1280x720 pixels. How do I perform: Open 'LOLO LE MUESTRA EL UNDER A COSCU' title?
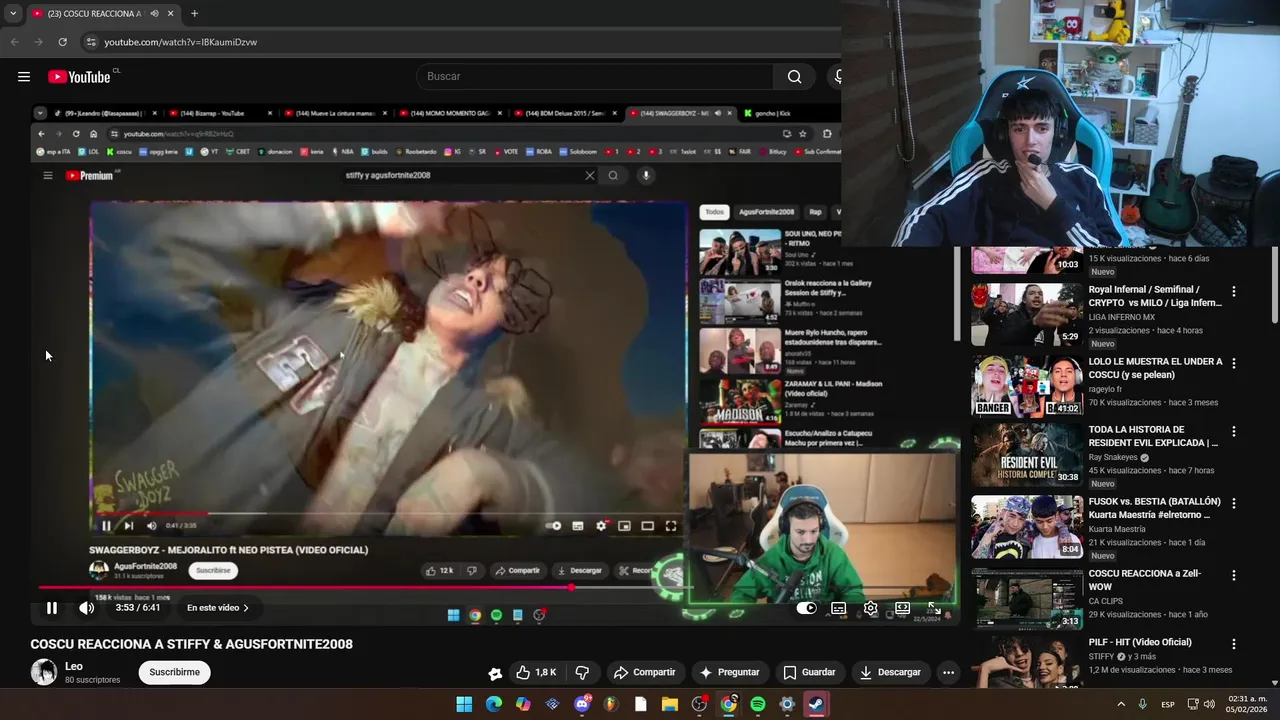pyautogui.click(x=1155, y=368)
